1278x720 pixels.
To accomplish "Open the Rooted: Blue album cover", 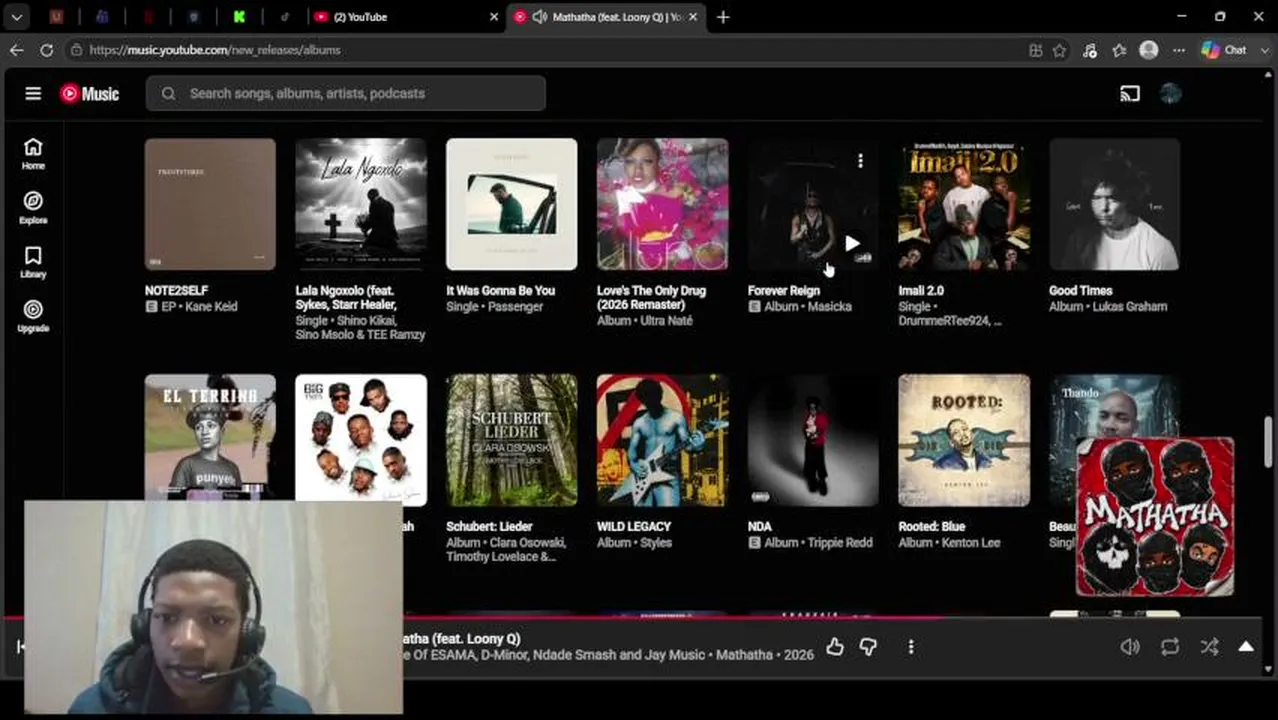I will tap(964, 440).
